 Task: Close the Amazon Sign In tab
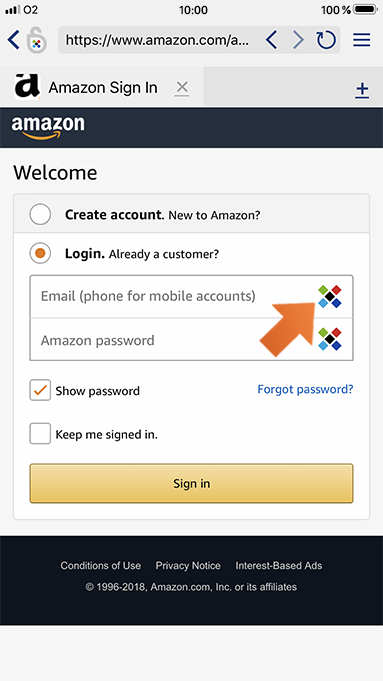pos(182,88)
